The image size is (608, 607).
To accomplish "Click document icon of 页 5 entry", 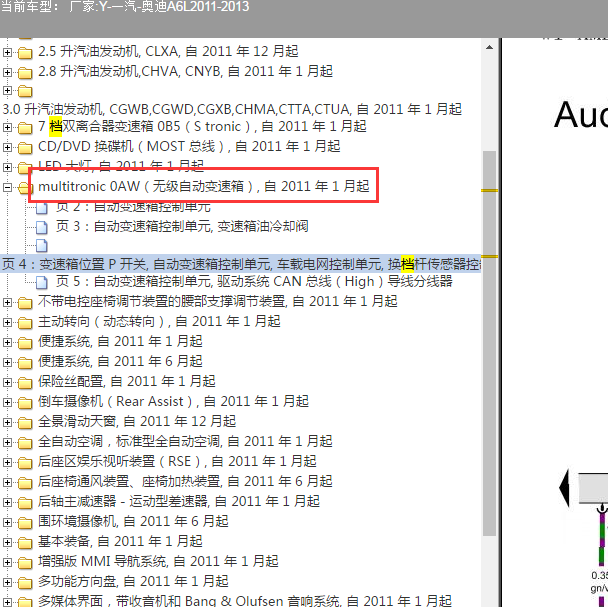I will (41, 283).
